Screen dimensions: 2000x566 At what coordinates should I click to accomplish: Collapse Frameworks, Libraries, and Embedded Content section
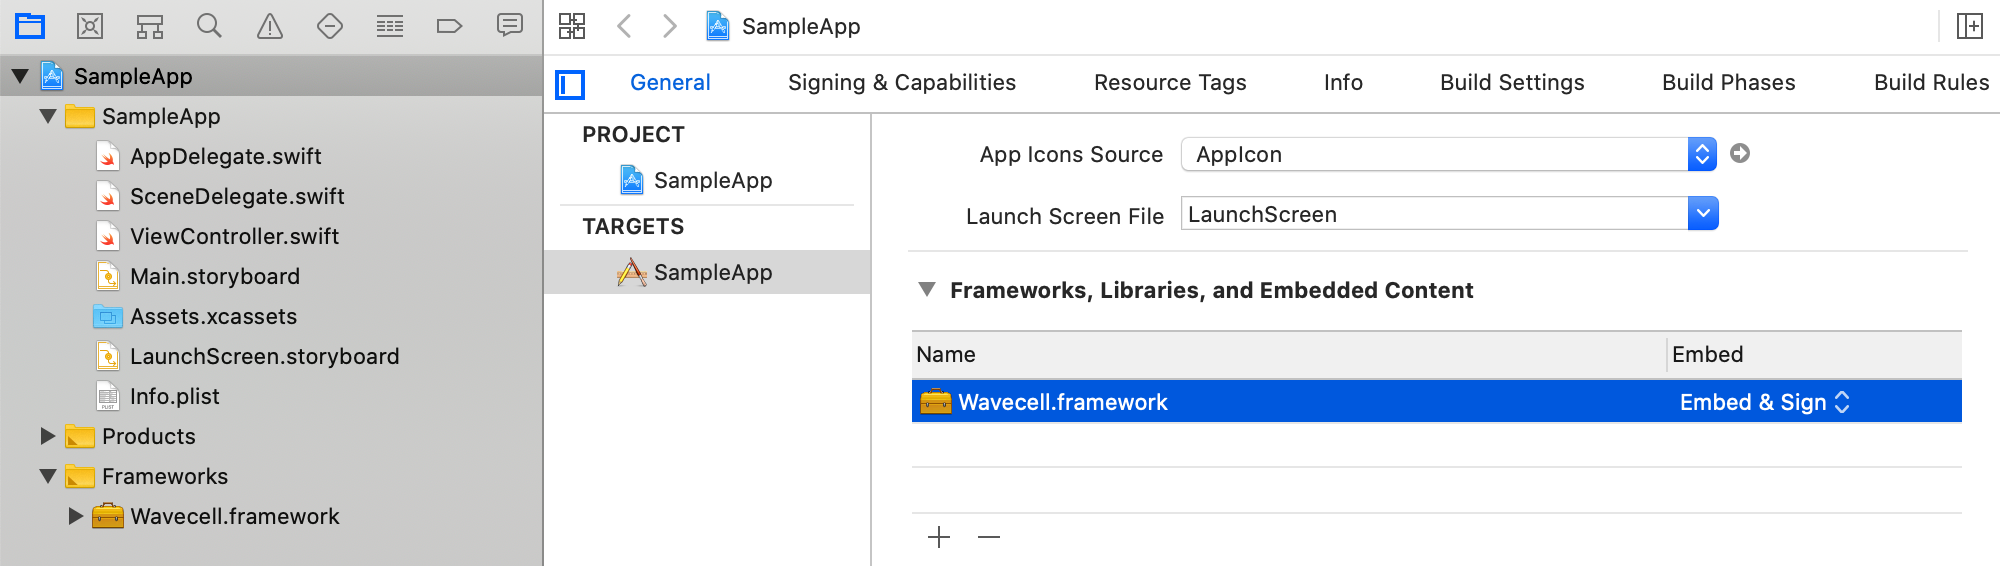pos(927,290)
